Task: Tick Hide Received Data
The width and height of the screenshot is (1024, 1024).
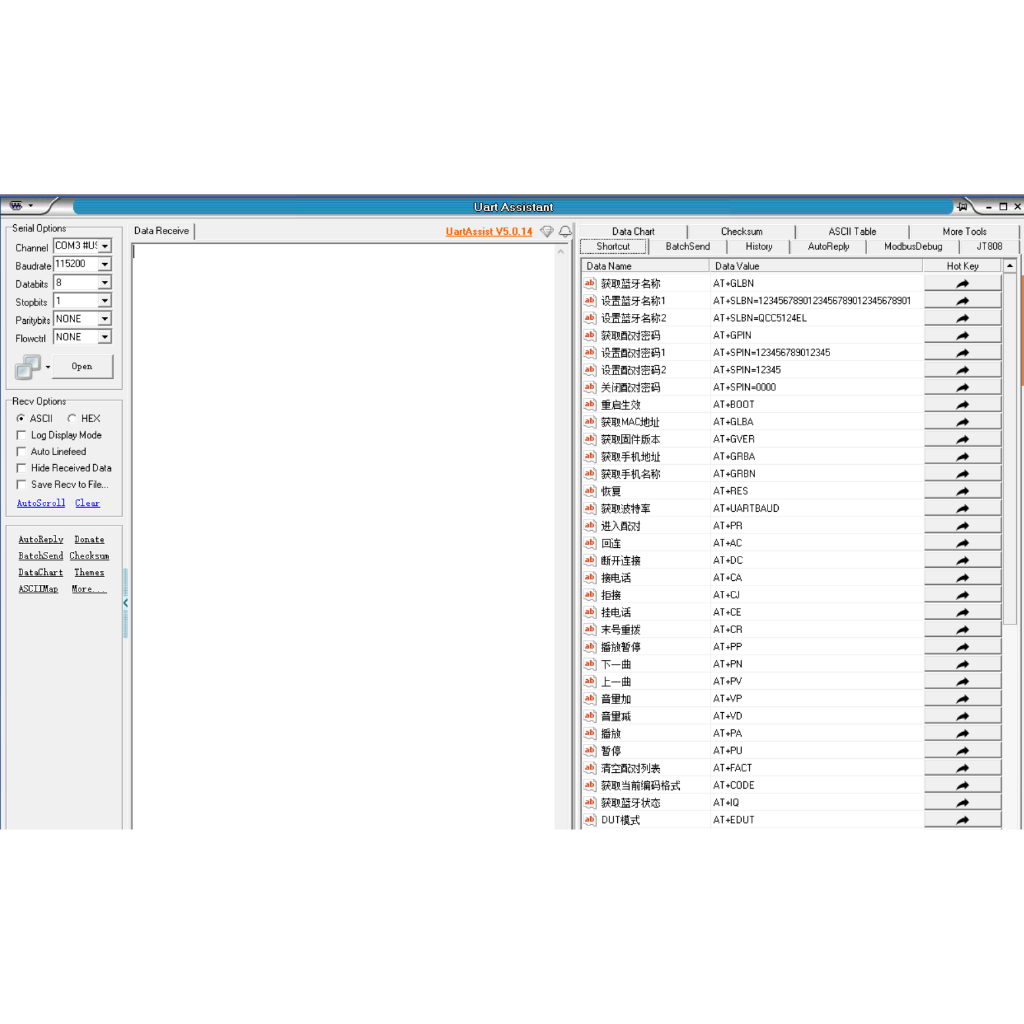Action: pyautogui.click(x=22, y=468)
